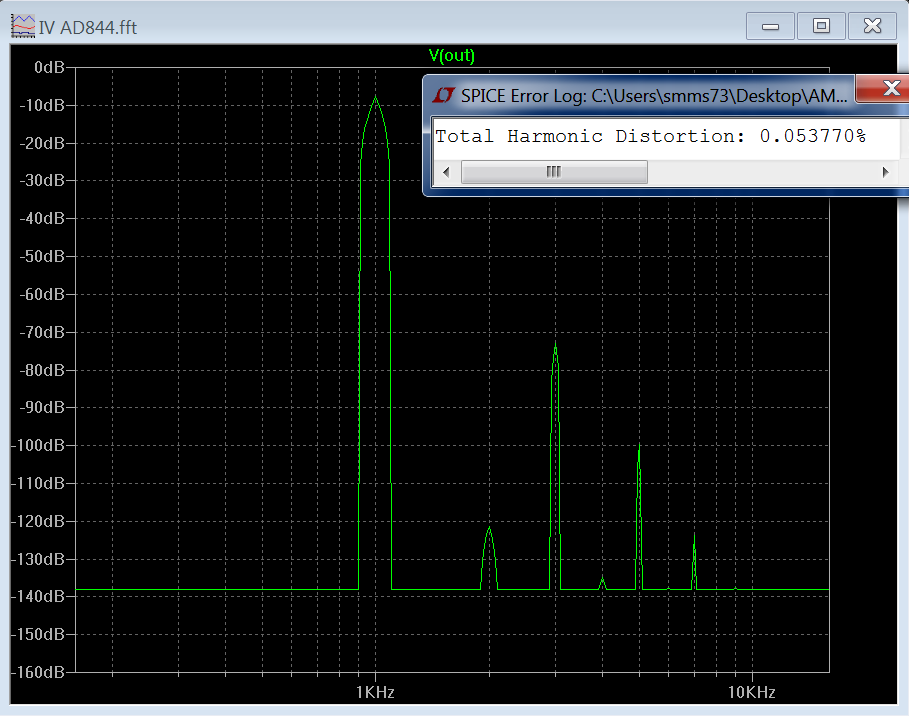Click the fundamental peak tip at 1KHz
909x720 pixels.
[376, 98]
